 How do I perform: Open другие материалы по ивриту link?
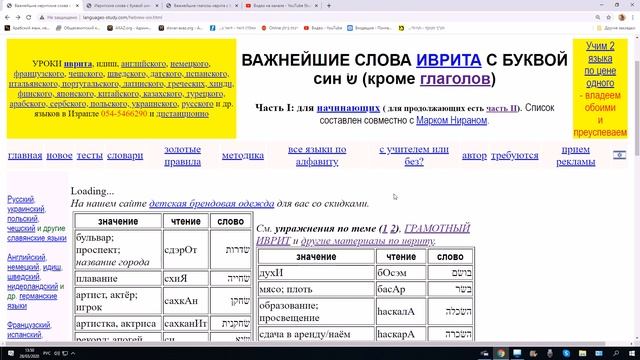[x=368, y=241]
